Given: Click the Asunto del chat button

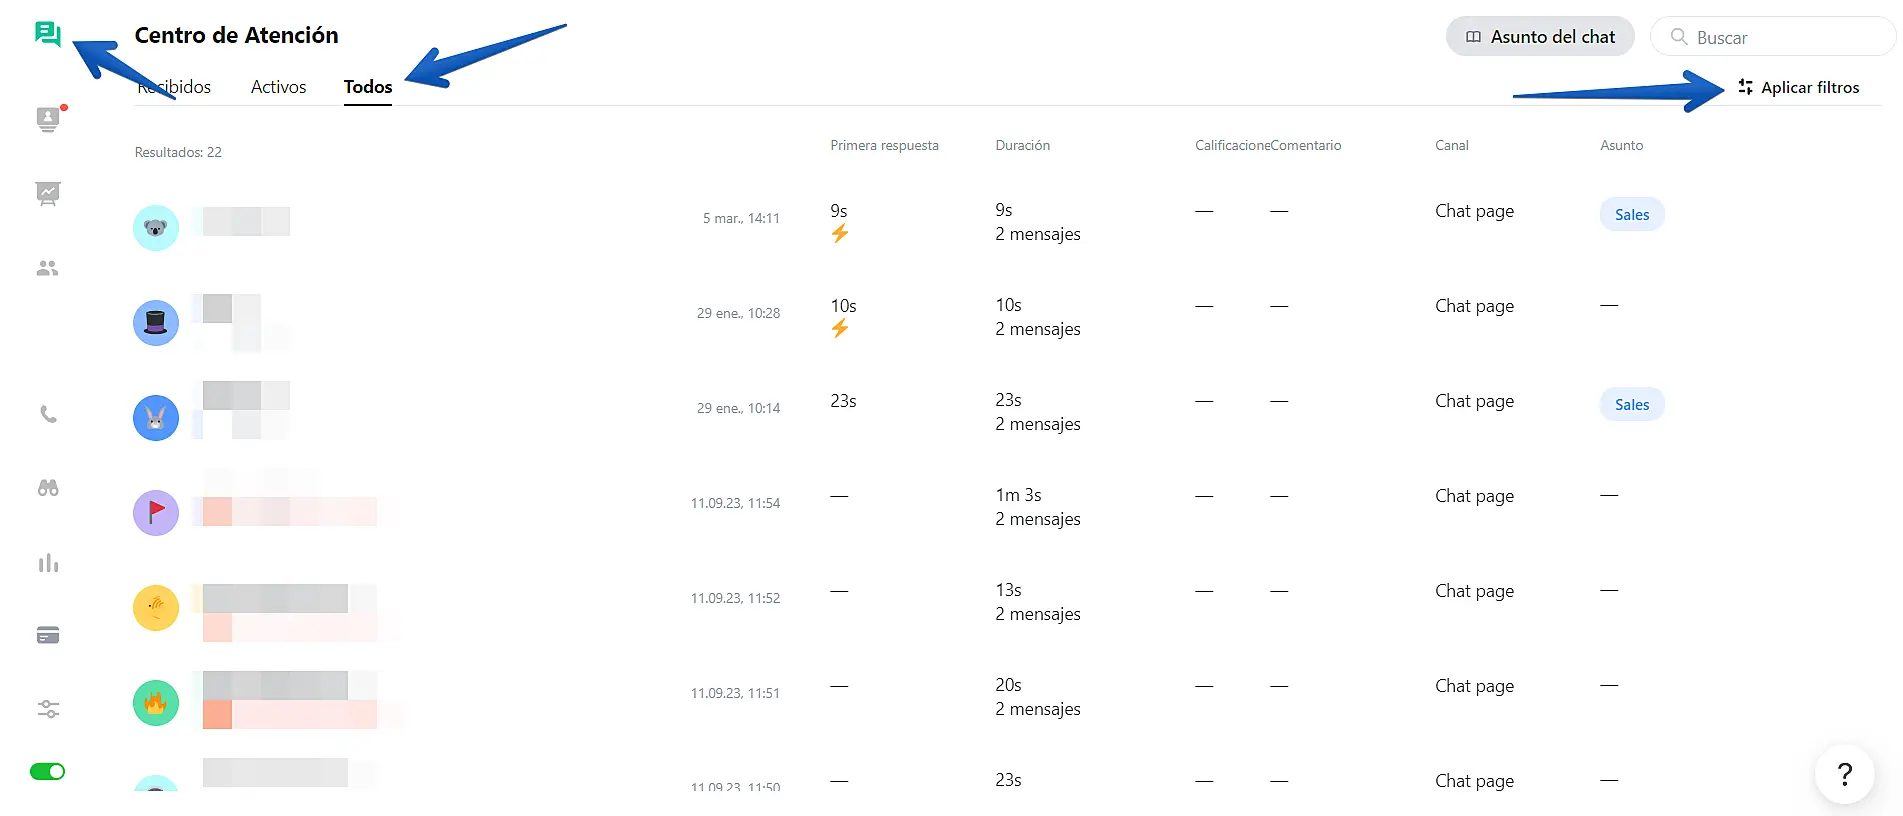Looking at the screenshot, I should click(1540, 37).
